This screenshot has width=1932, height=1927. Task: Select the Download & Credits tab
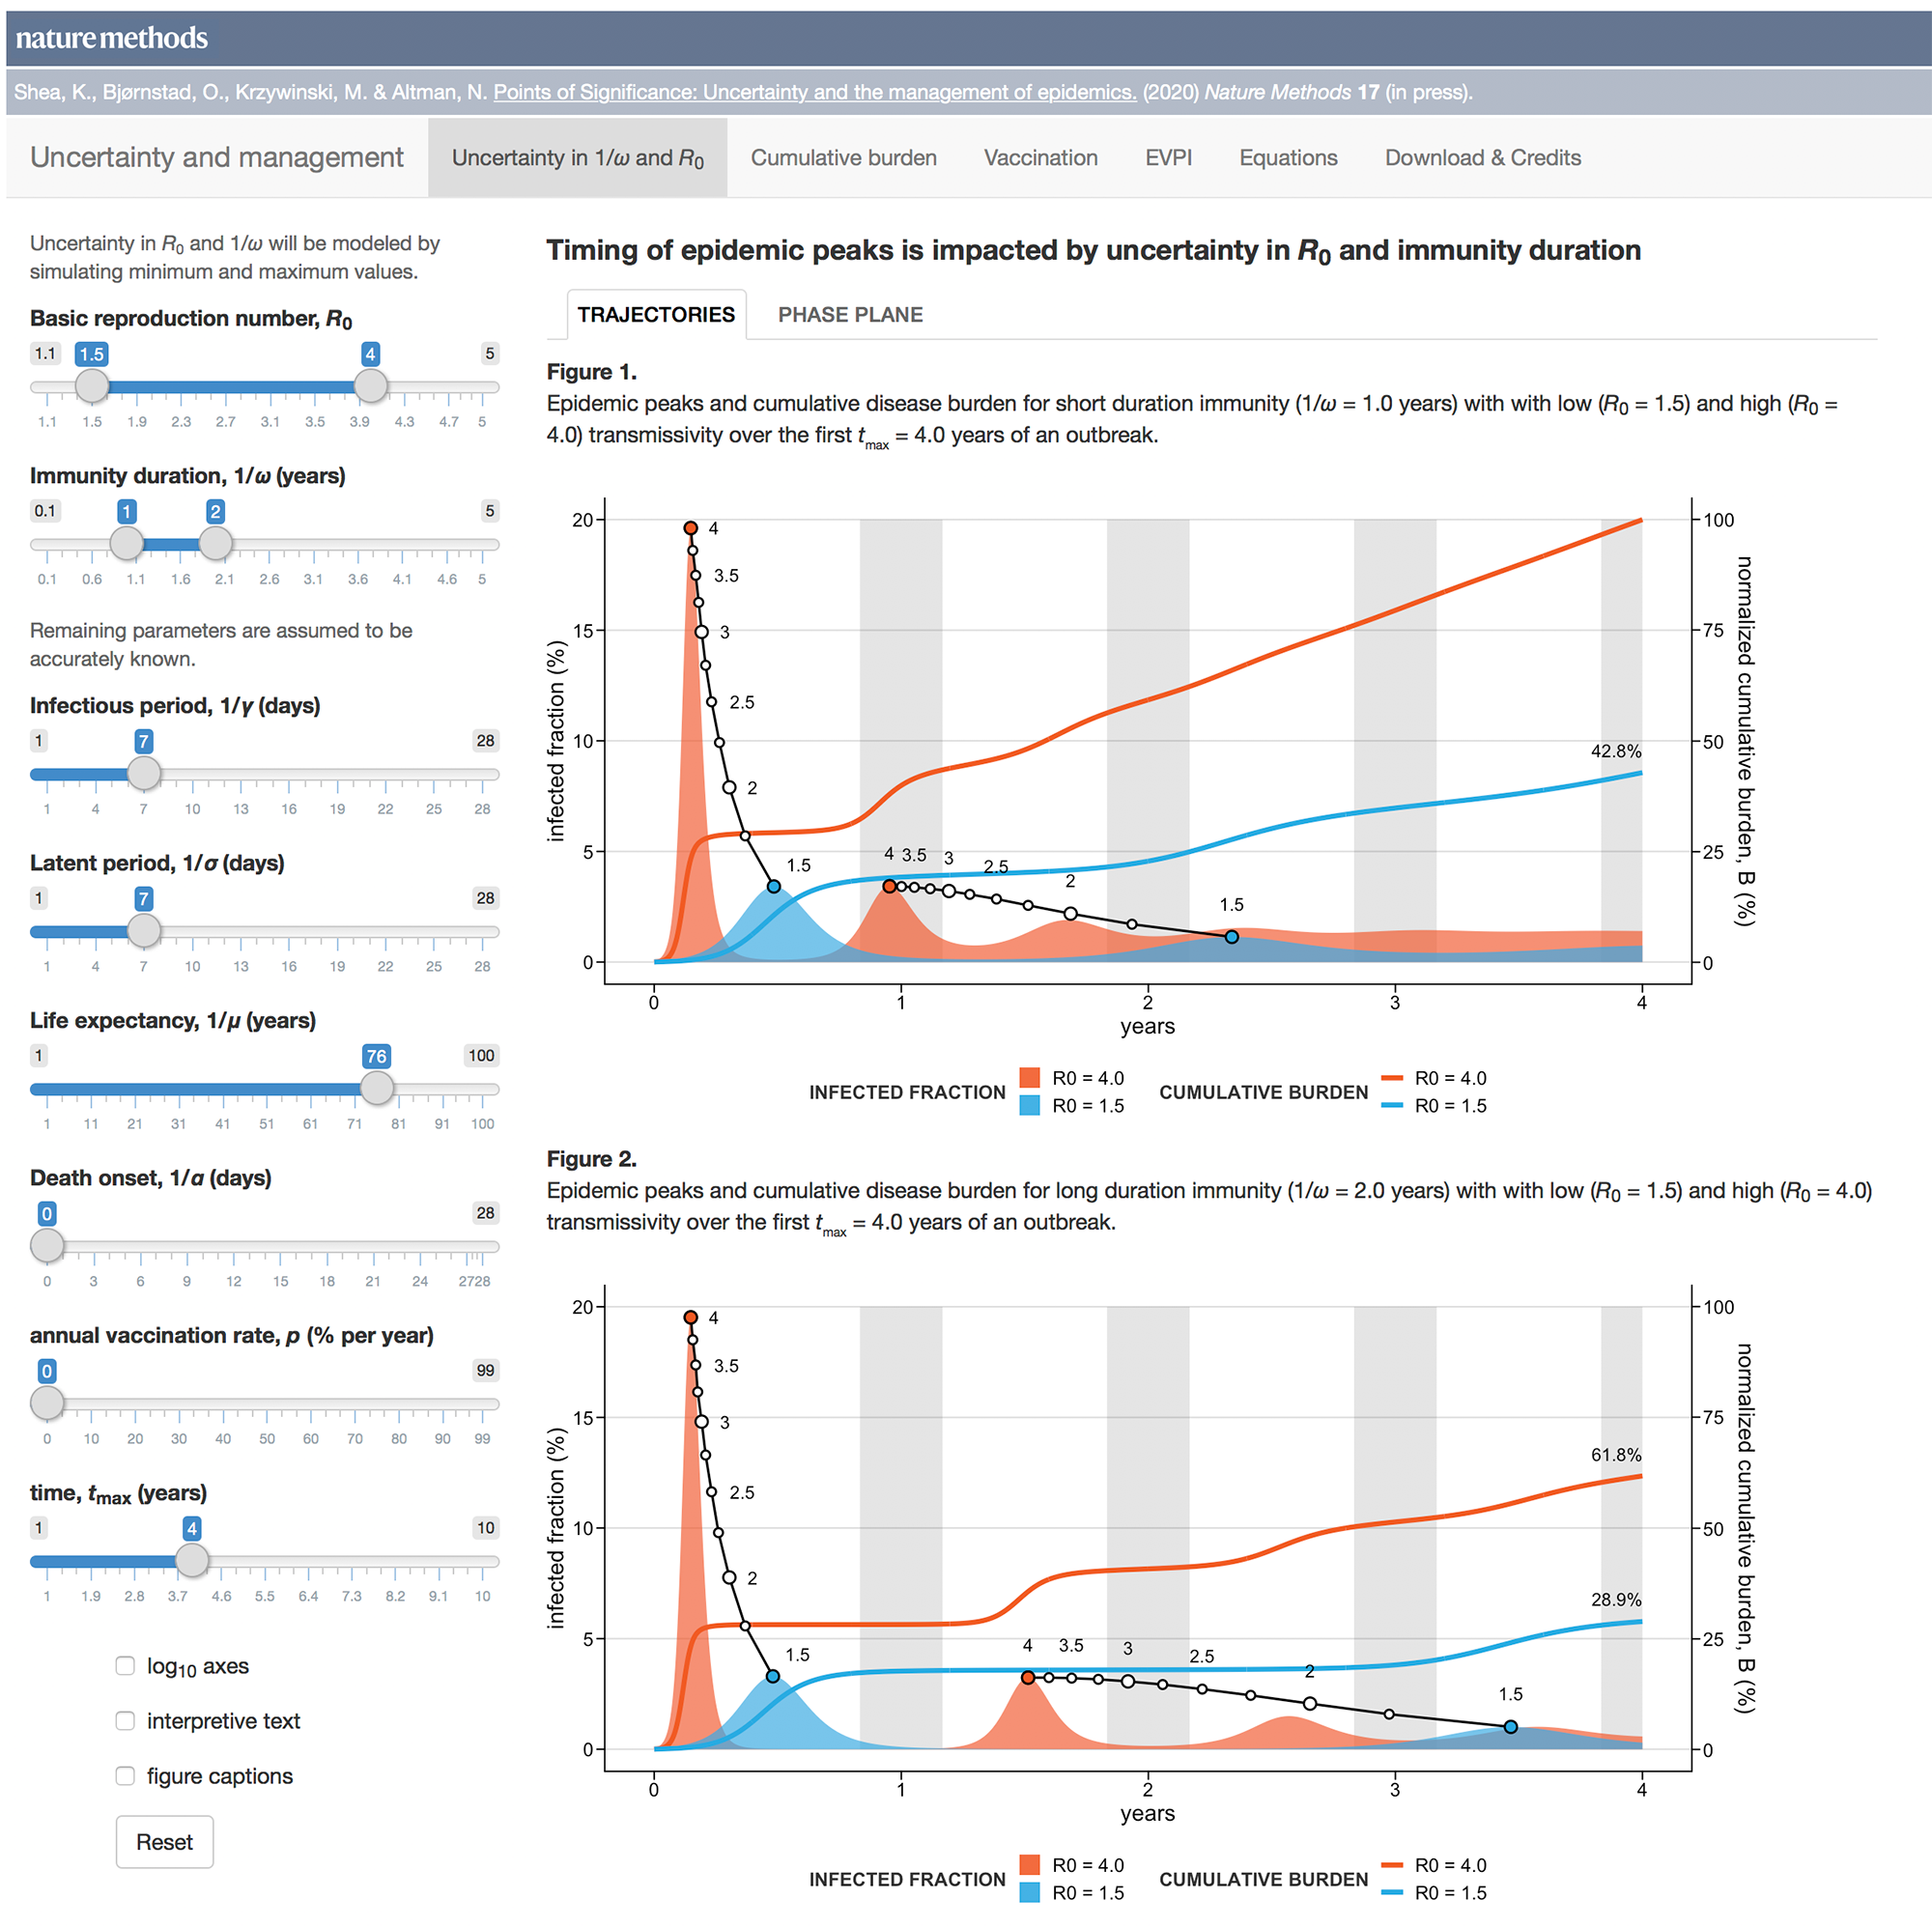(1482, 158)
